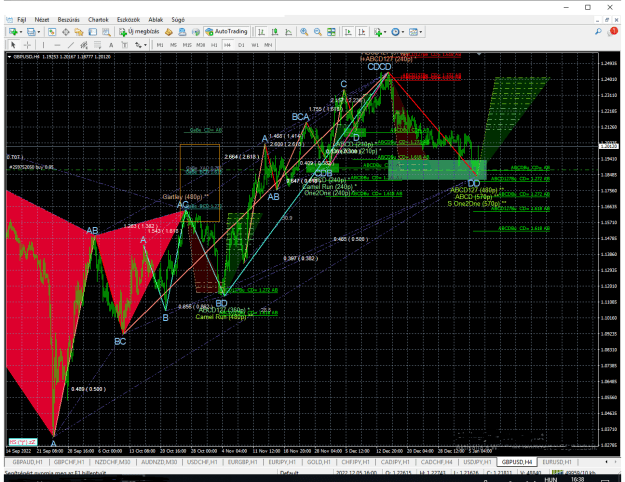The height and width of the screenshot is (482, 625).
Task: Click the HUN language indicator in taskbar
Action: click(551, 480)
